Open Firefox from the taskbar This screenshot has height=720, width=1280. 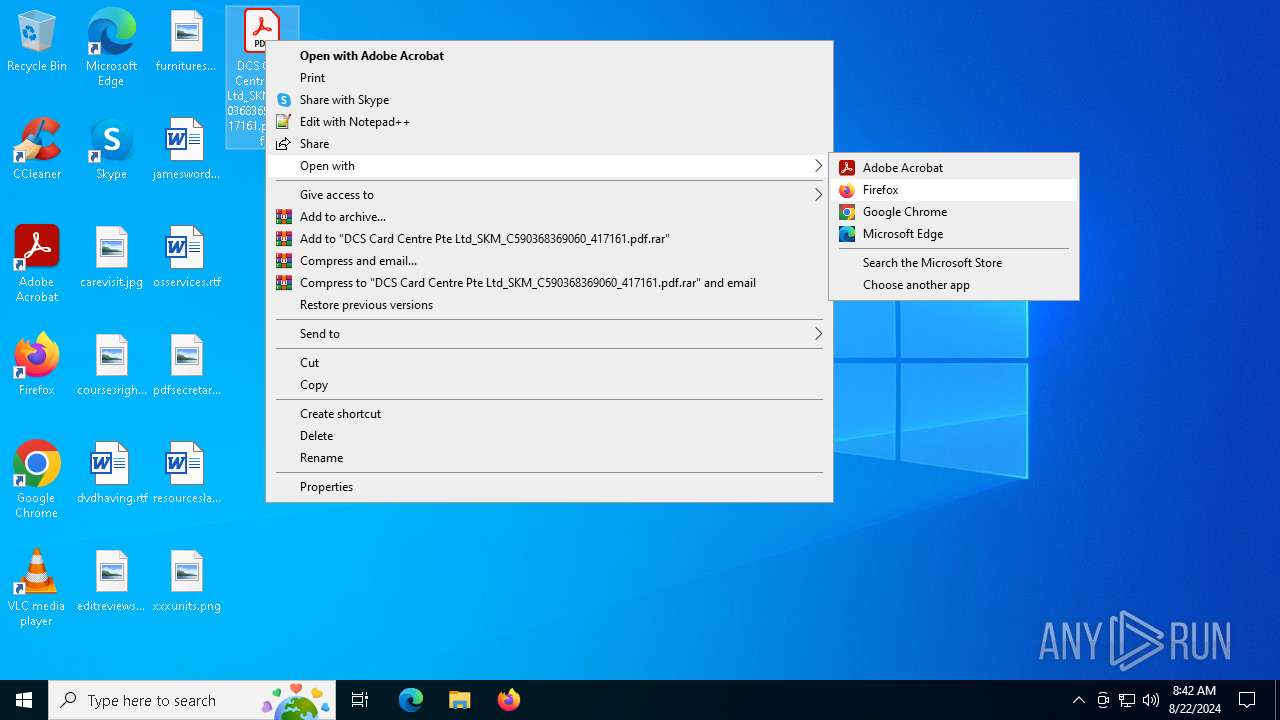pyautogui.click(x=508, y=700)
